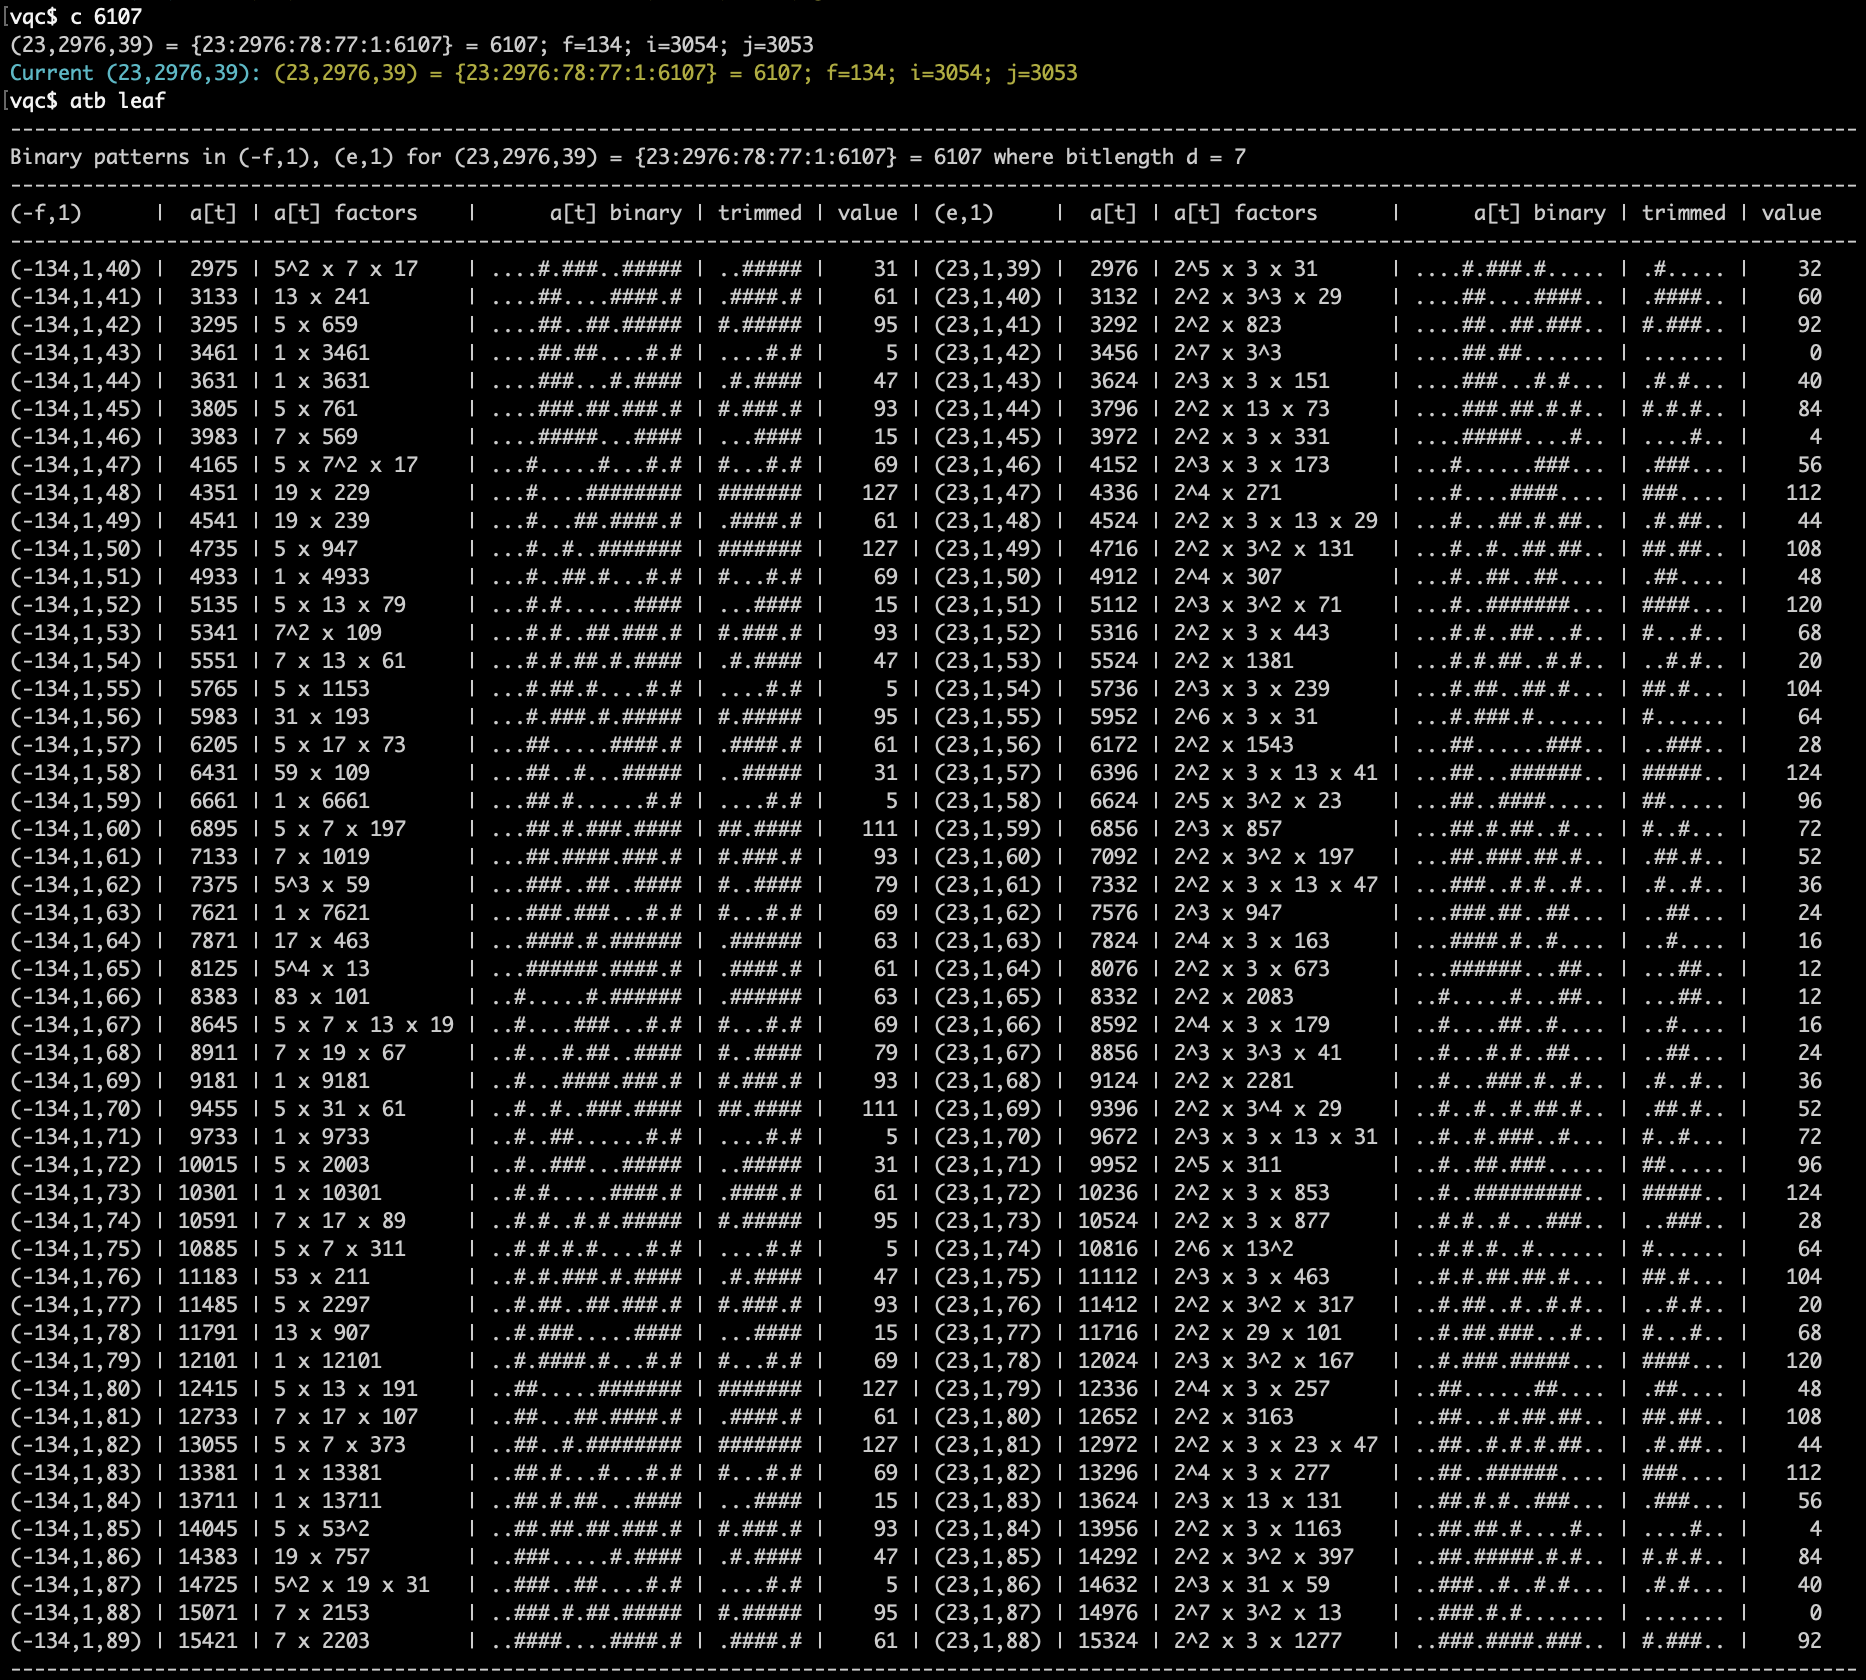This screenshot has height=1680, width=1866.
Task: Click the row label (-134,1,40)
Action: (76, 269)
